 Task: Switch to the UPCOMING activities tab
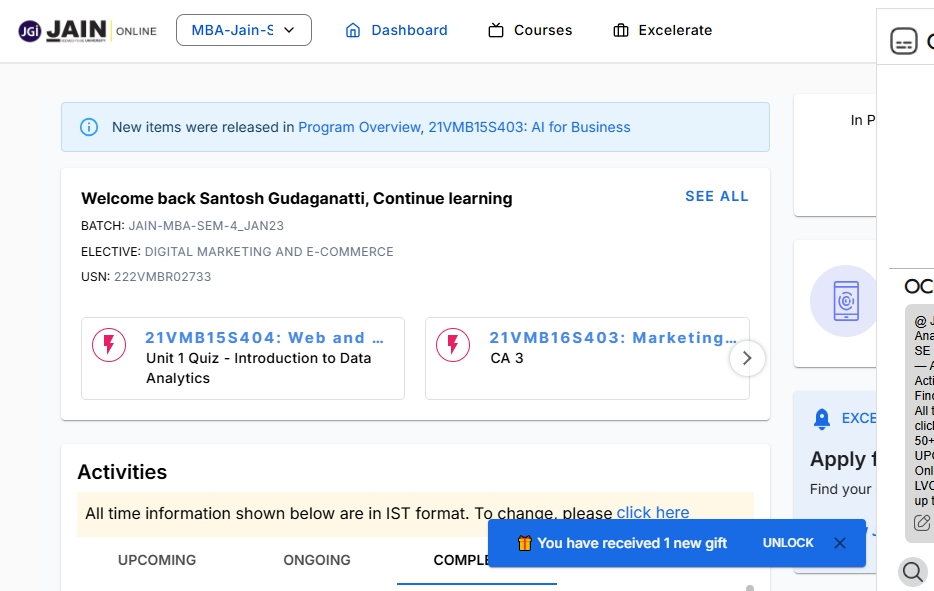(157, 560)
